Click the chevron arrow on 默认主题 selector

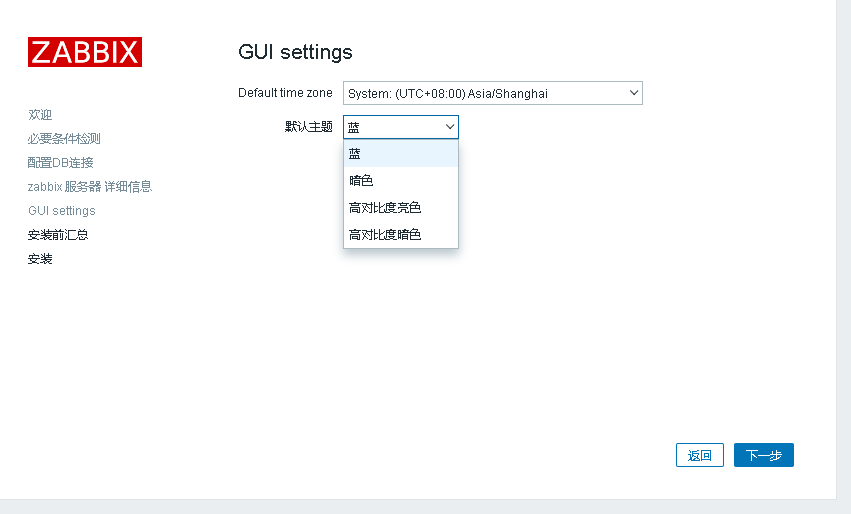coord(450,127)
